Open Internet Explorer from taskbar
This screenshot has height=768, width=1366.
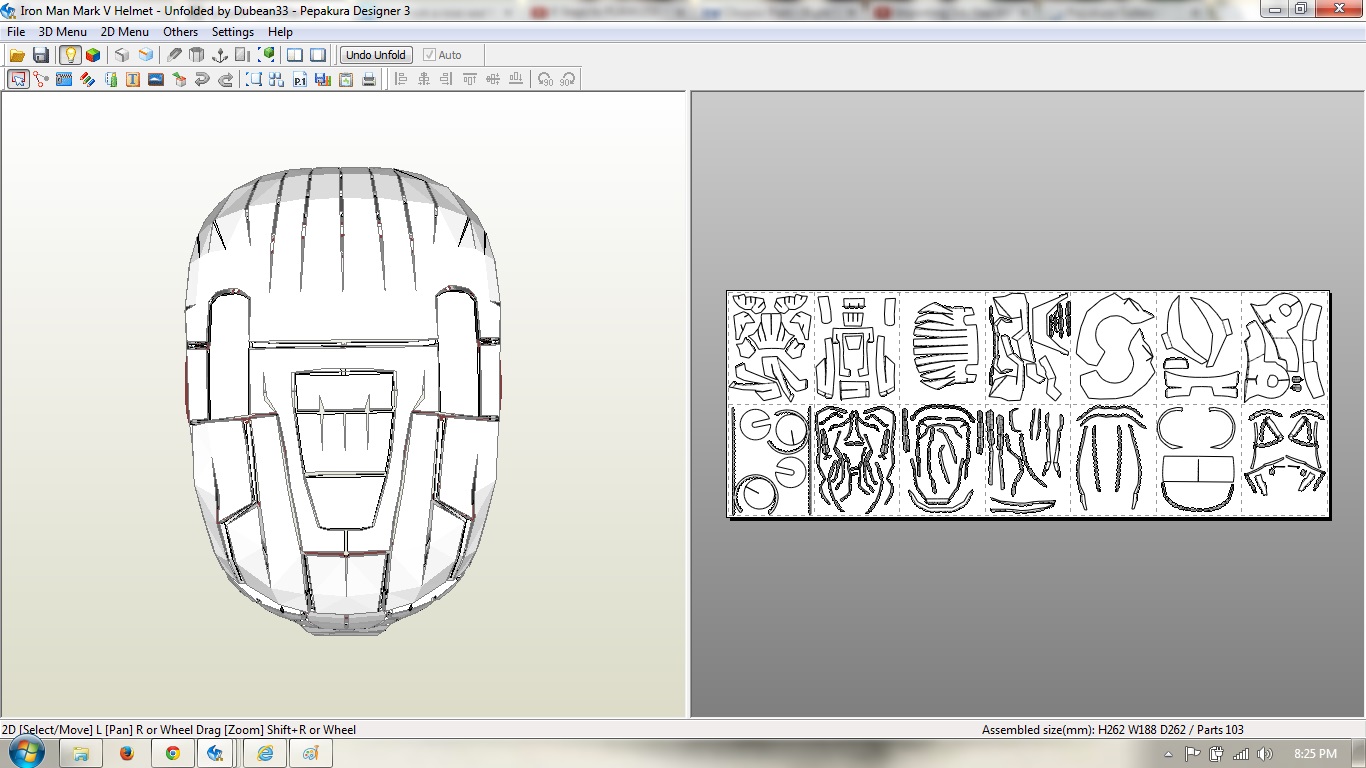click(x=265, y=753)
